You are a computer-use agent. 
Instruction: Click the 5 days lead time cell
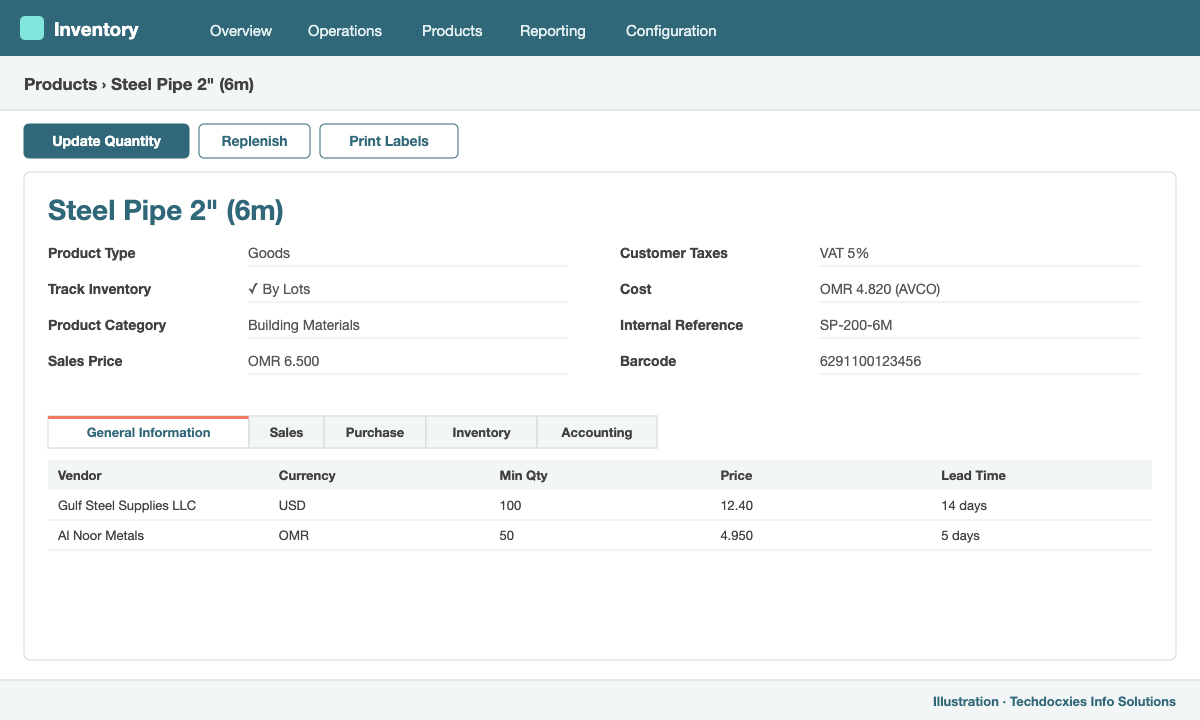[961, 535]
